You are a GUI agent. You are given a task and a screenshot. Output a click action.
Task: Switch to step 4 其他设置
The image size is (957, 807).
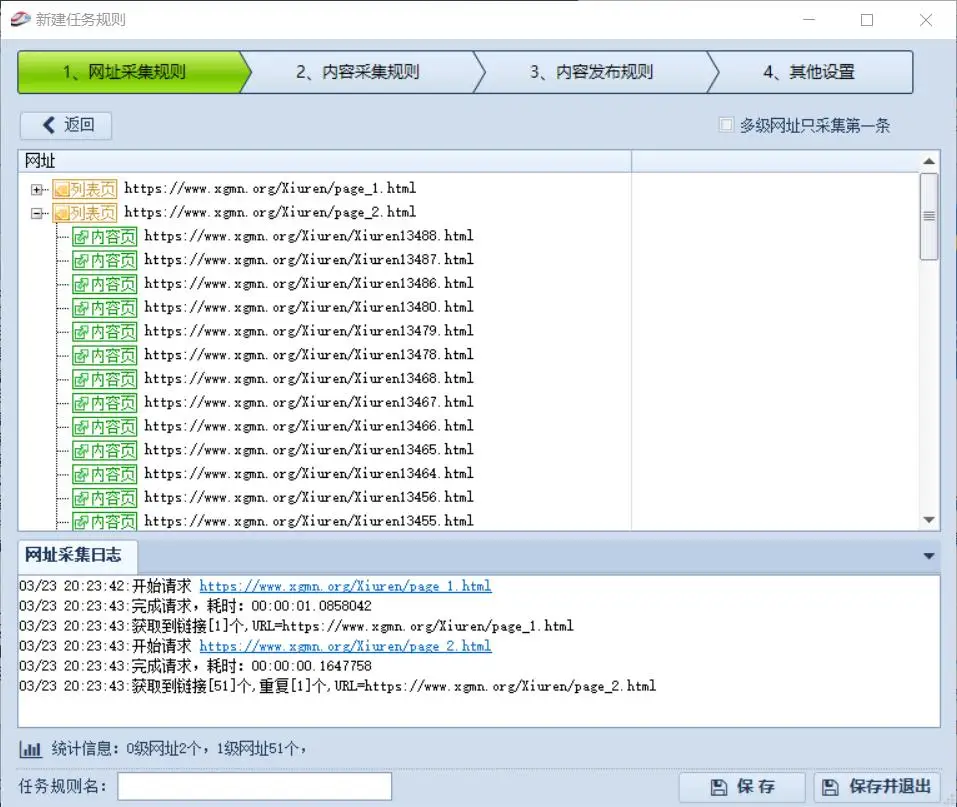[x=810, y=72]
